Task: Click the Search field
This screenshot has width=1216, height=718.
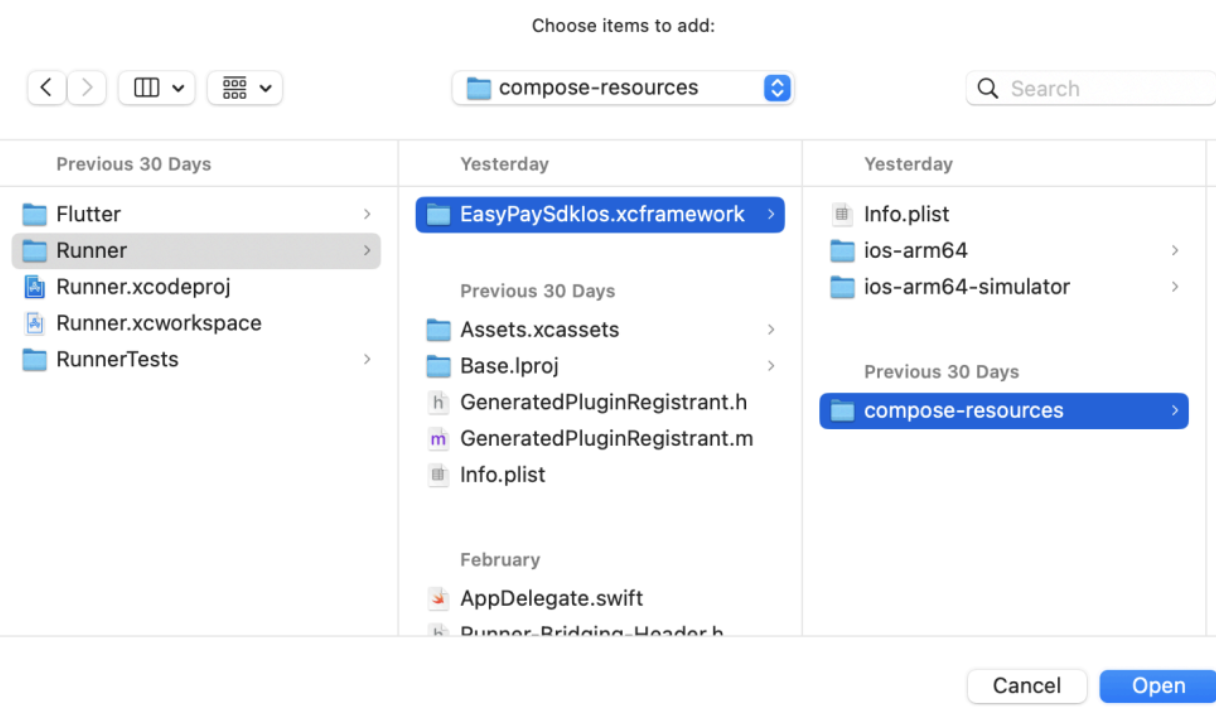Action: pyautogui.click(x=1091, y=88)
